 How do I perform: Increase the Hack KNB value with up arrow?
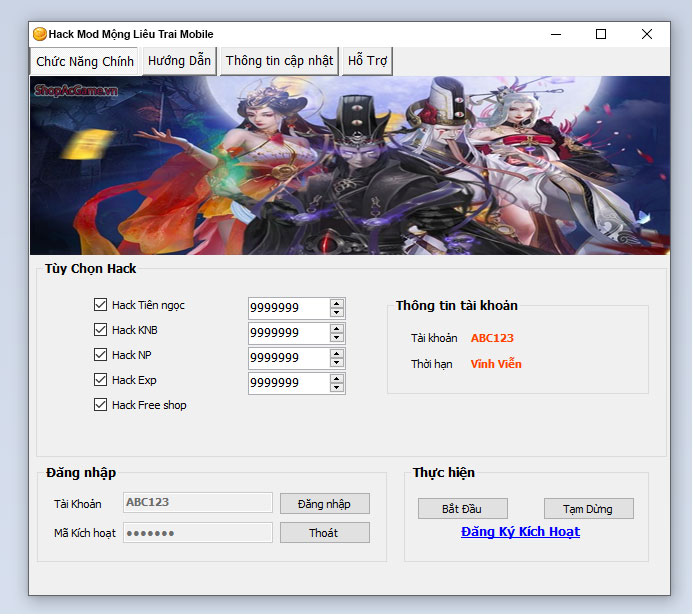pyautogui.click(x=337, y=329)
